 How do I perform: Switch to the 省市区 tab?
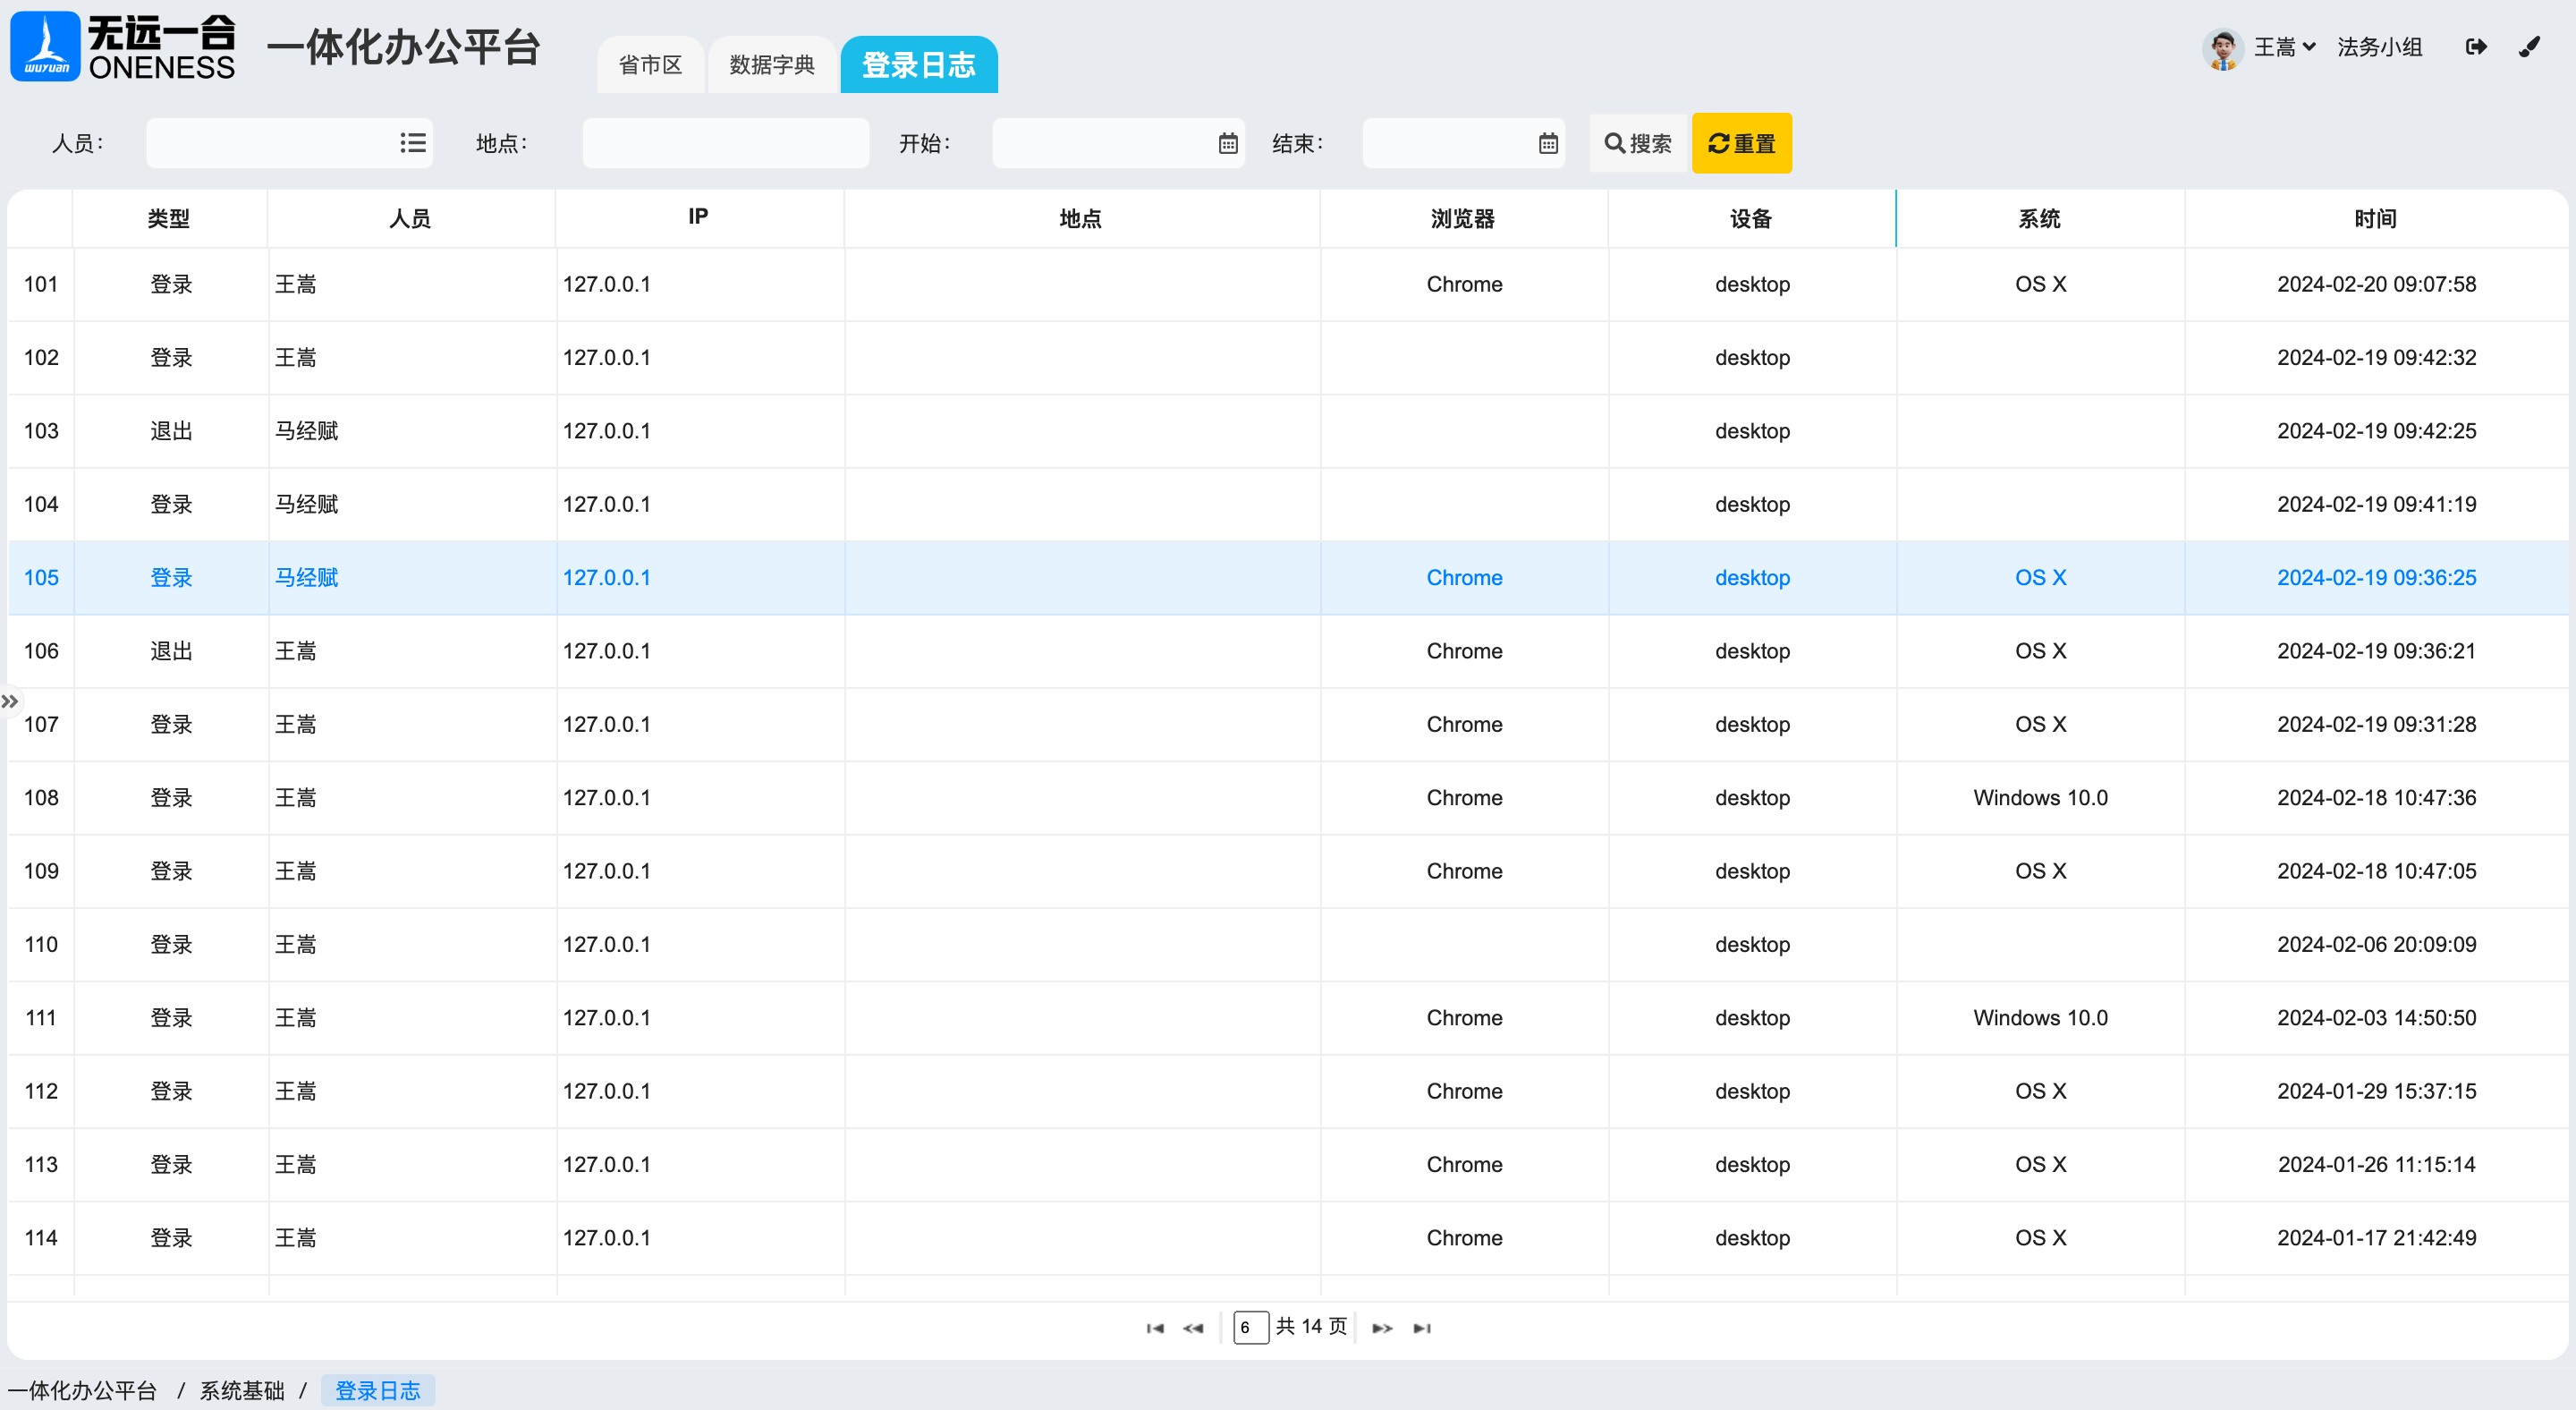click(x=650, y=65)
